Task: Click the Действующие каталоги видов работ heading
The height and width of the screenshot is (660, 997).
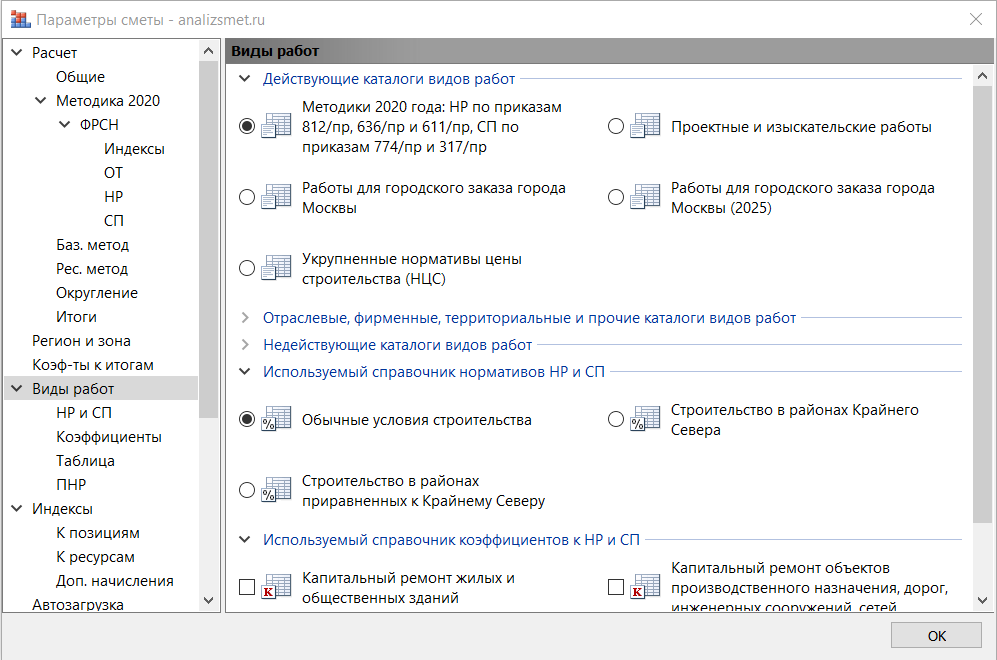Action: click(389, 79)
